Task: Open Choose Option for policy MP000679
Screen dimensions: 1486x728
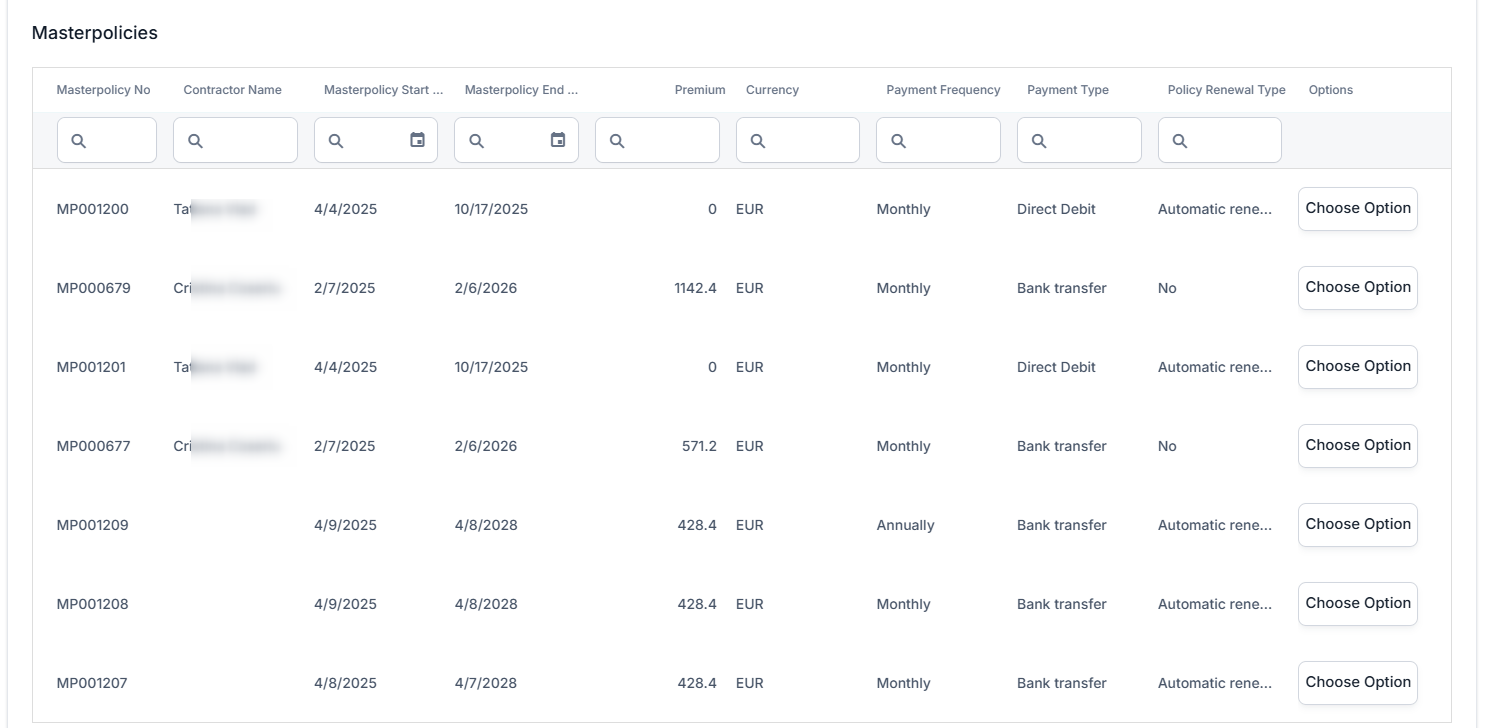Action: point(1357,288)
